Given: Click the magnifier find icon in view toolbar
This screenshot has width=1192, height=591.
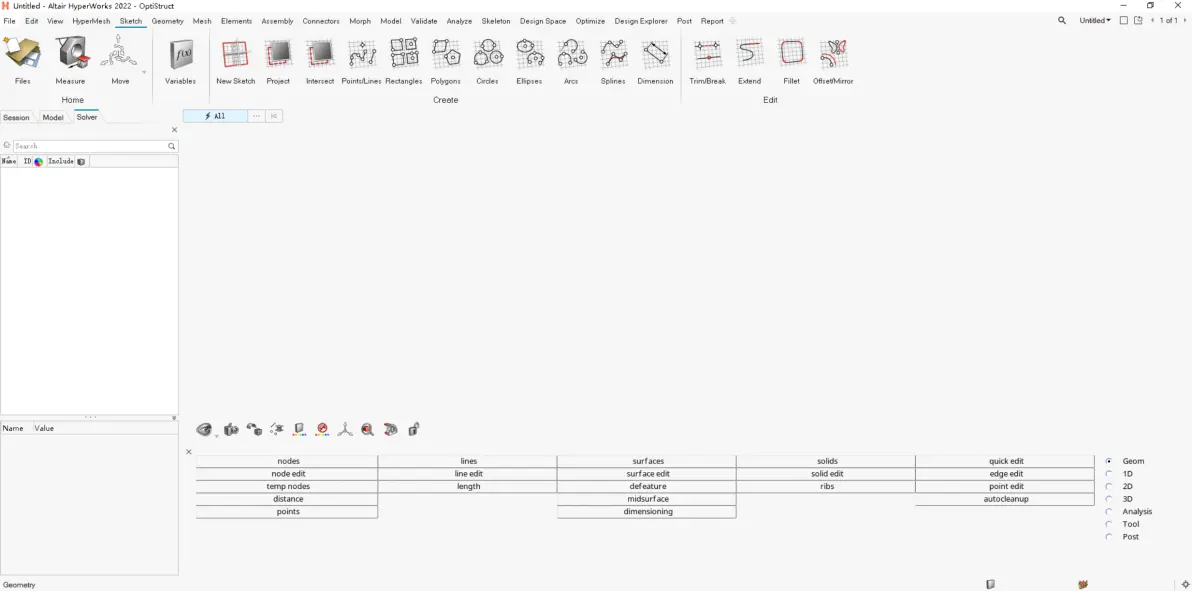Looking at the screenshot, I should (x=368, y=430).
